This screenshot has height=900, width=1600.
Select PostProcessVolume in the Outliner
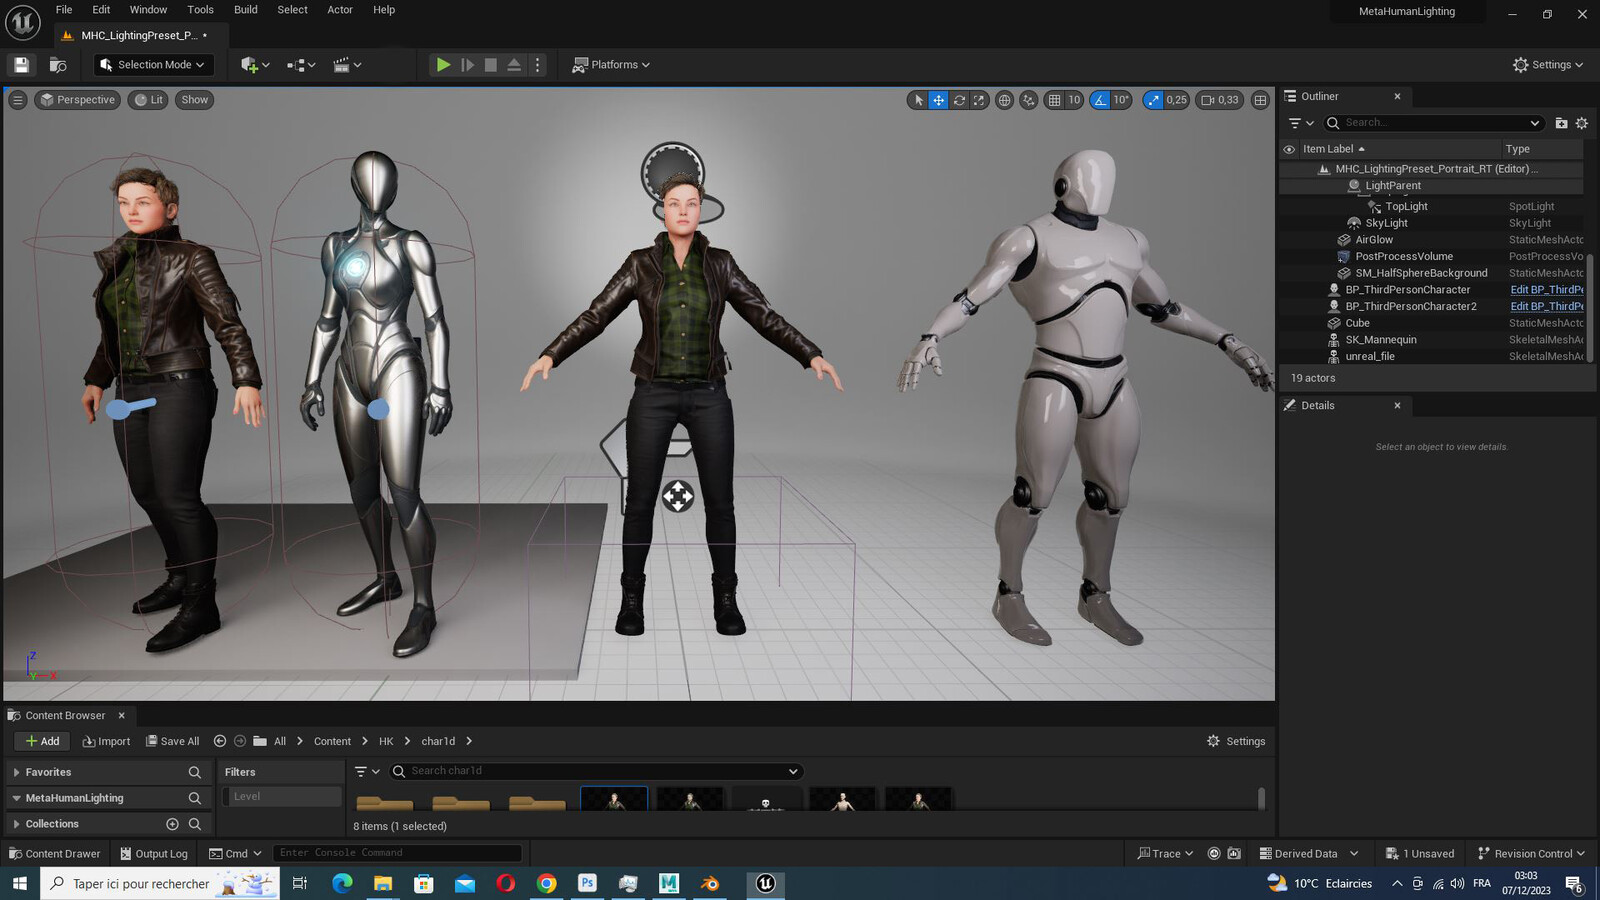click(1404, 257)
